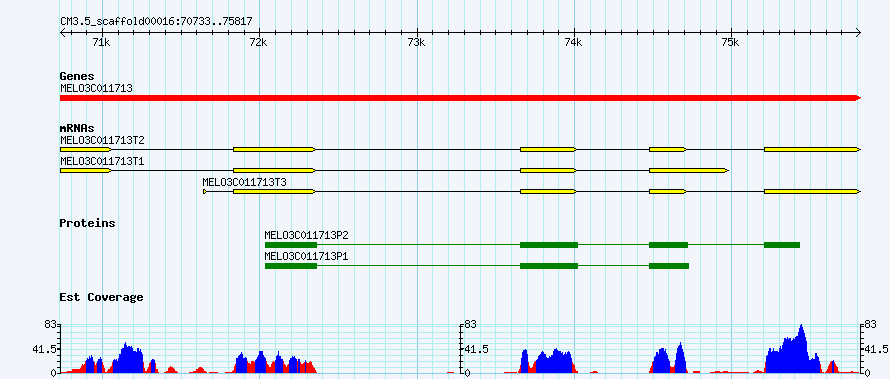The width and height of the screenshot is (890, 379).
Task: Open the MELO3C011713T2 transcript label
Action: (102, 140)
